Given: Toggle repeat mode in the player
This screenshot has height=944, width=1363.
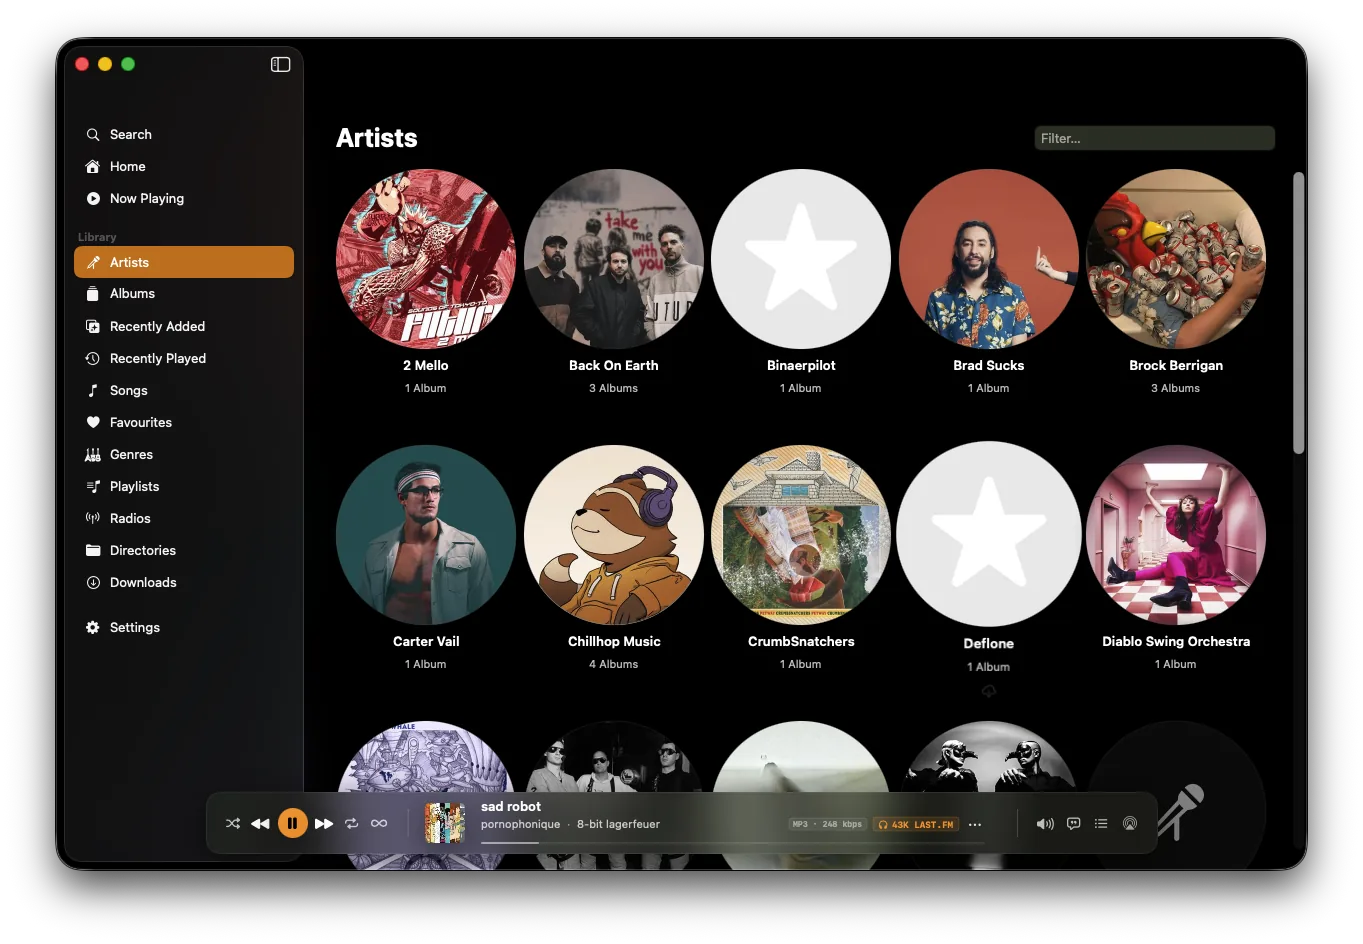Looking at the screenshot, I should tap(351, 824).
